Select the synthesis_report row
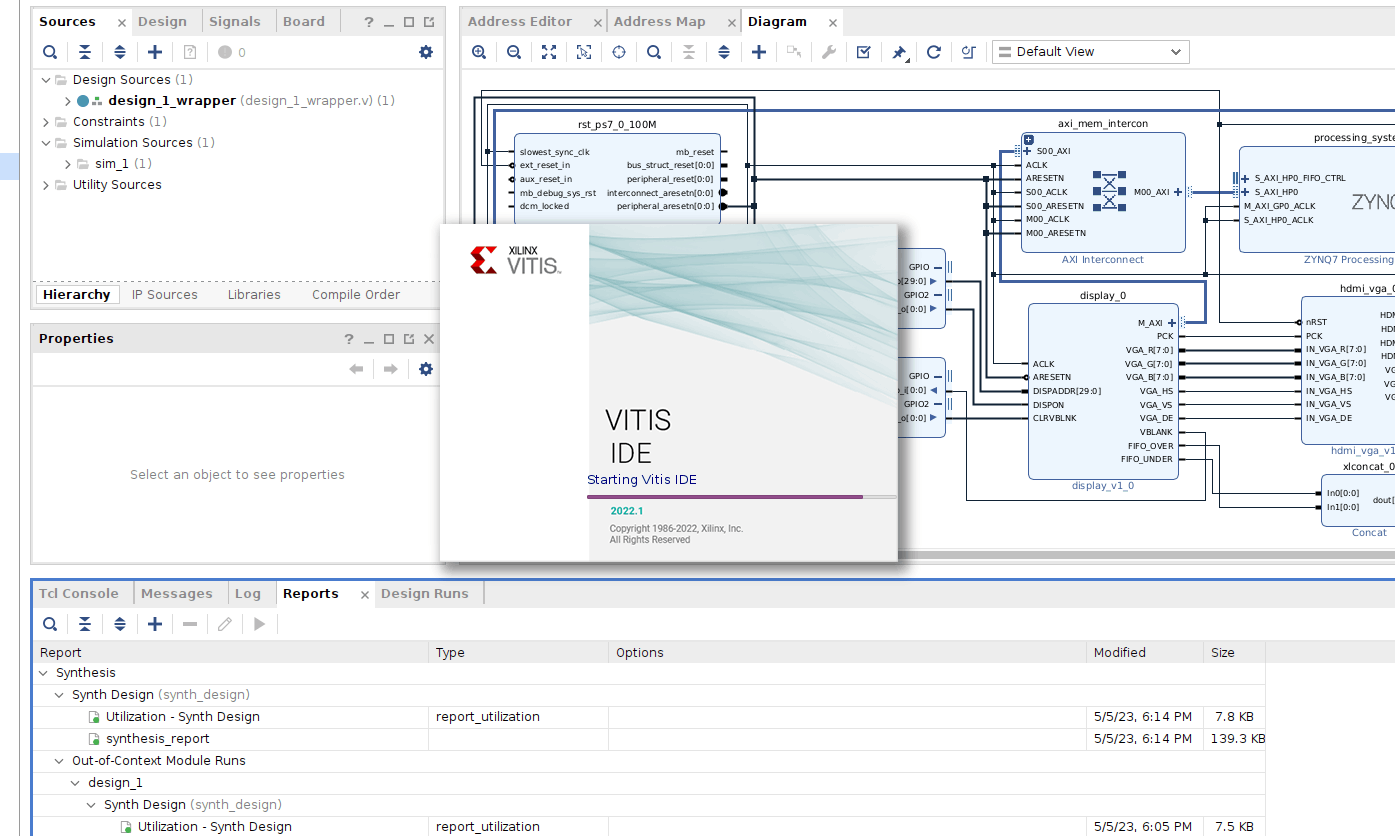1395x836 pixels. pos(648,739)
